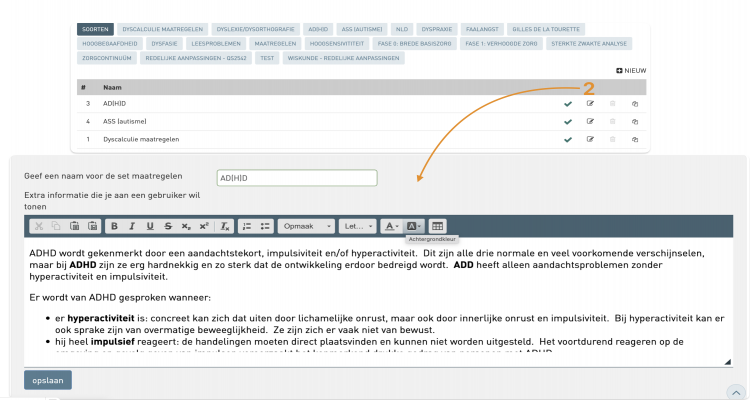Open the Opmaak format dropdown

coord(305,226)
